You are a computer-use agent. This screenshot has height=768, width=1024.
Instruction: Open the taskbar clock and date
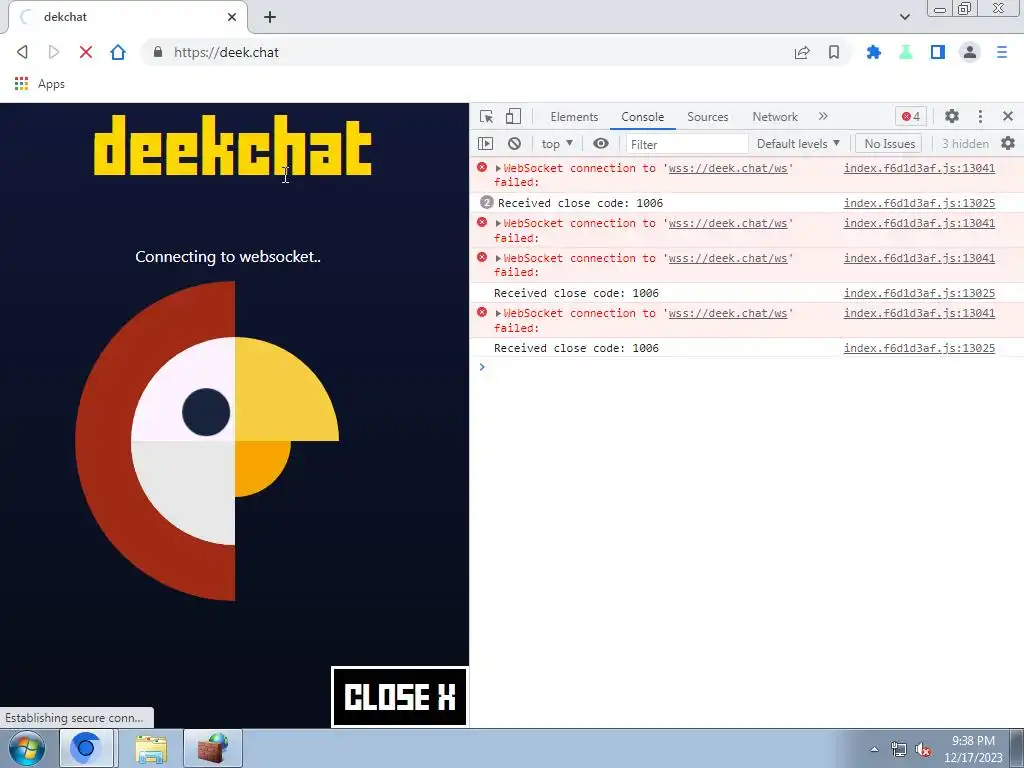point(973,749)
